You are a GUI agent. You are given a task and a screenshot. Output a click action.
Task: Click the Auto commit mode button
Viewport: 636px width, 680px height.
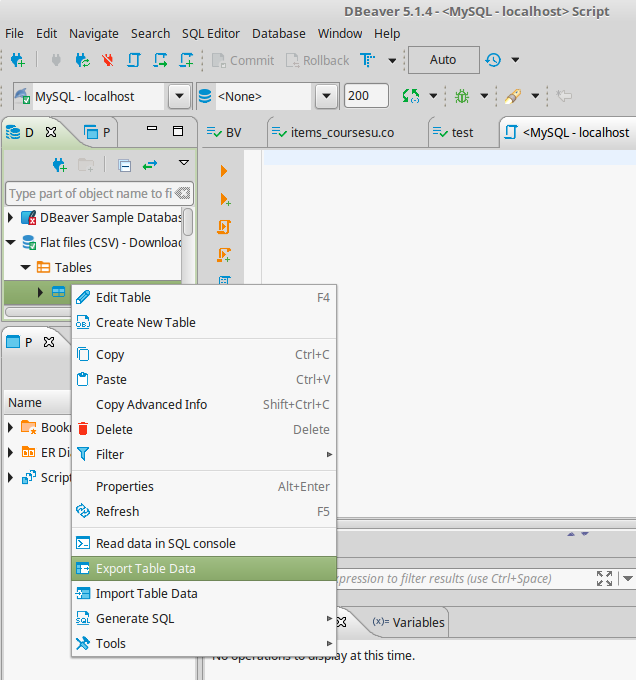pyautogui.click(x=444, y=60)
